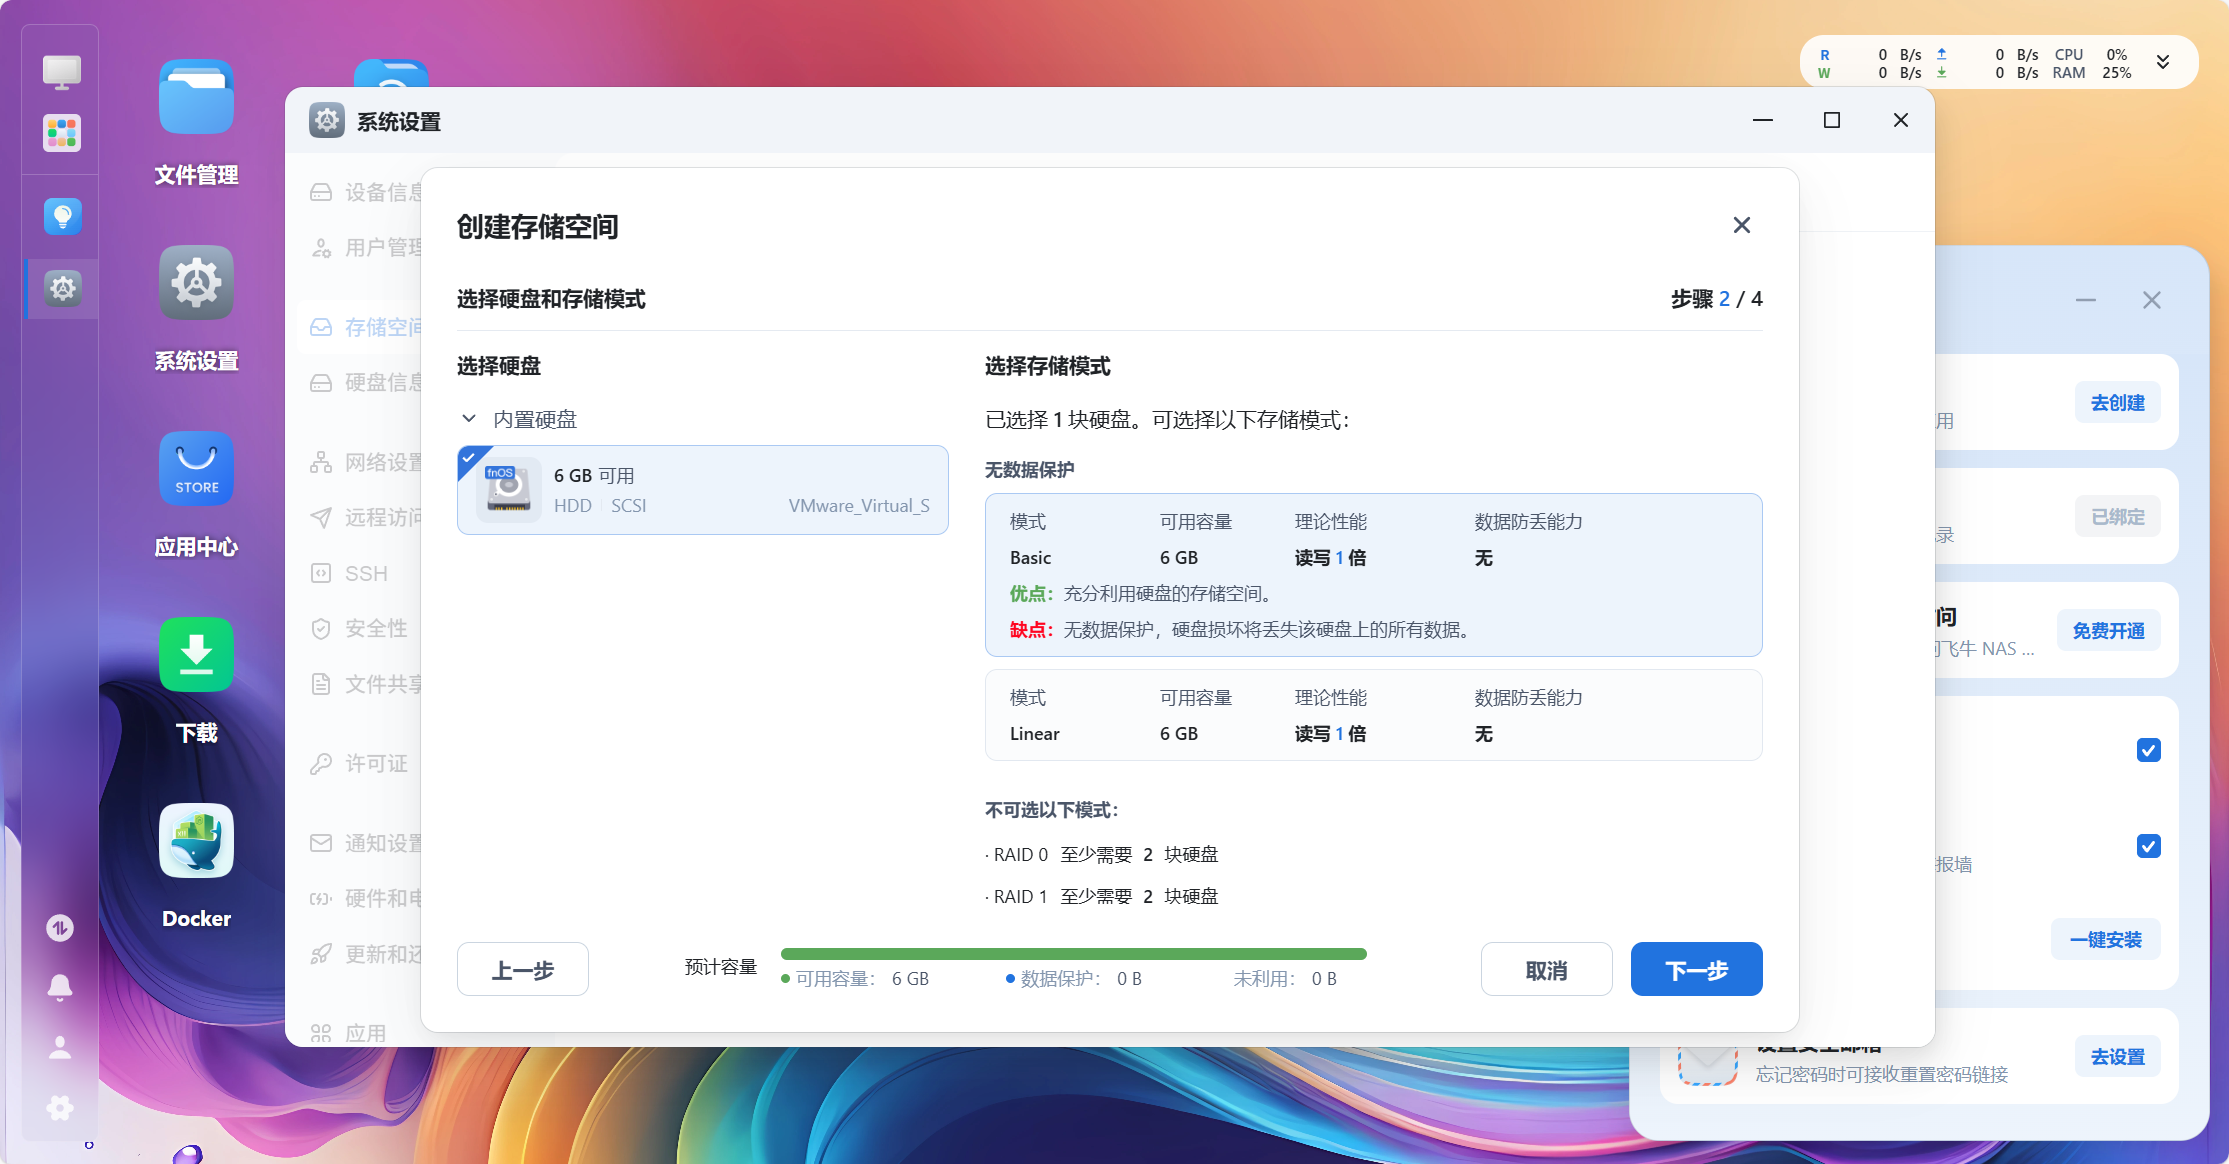Uncheck the selected 6 GB VMware disk

click(x=702, y=490)
